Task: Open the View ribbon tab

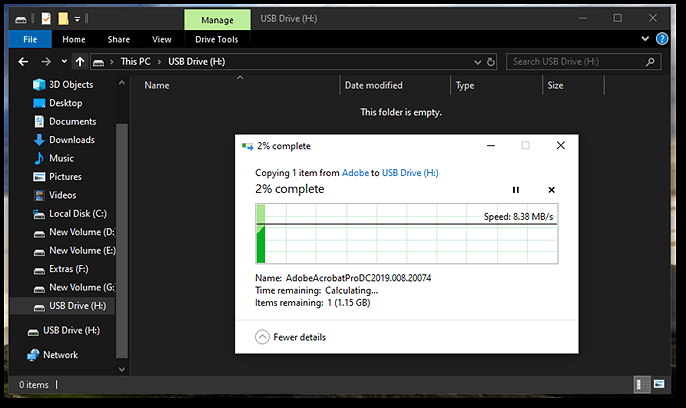Action: point(161,40)
